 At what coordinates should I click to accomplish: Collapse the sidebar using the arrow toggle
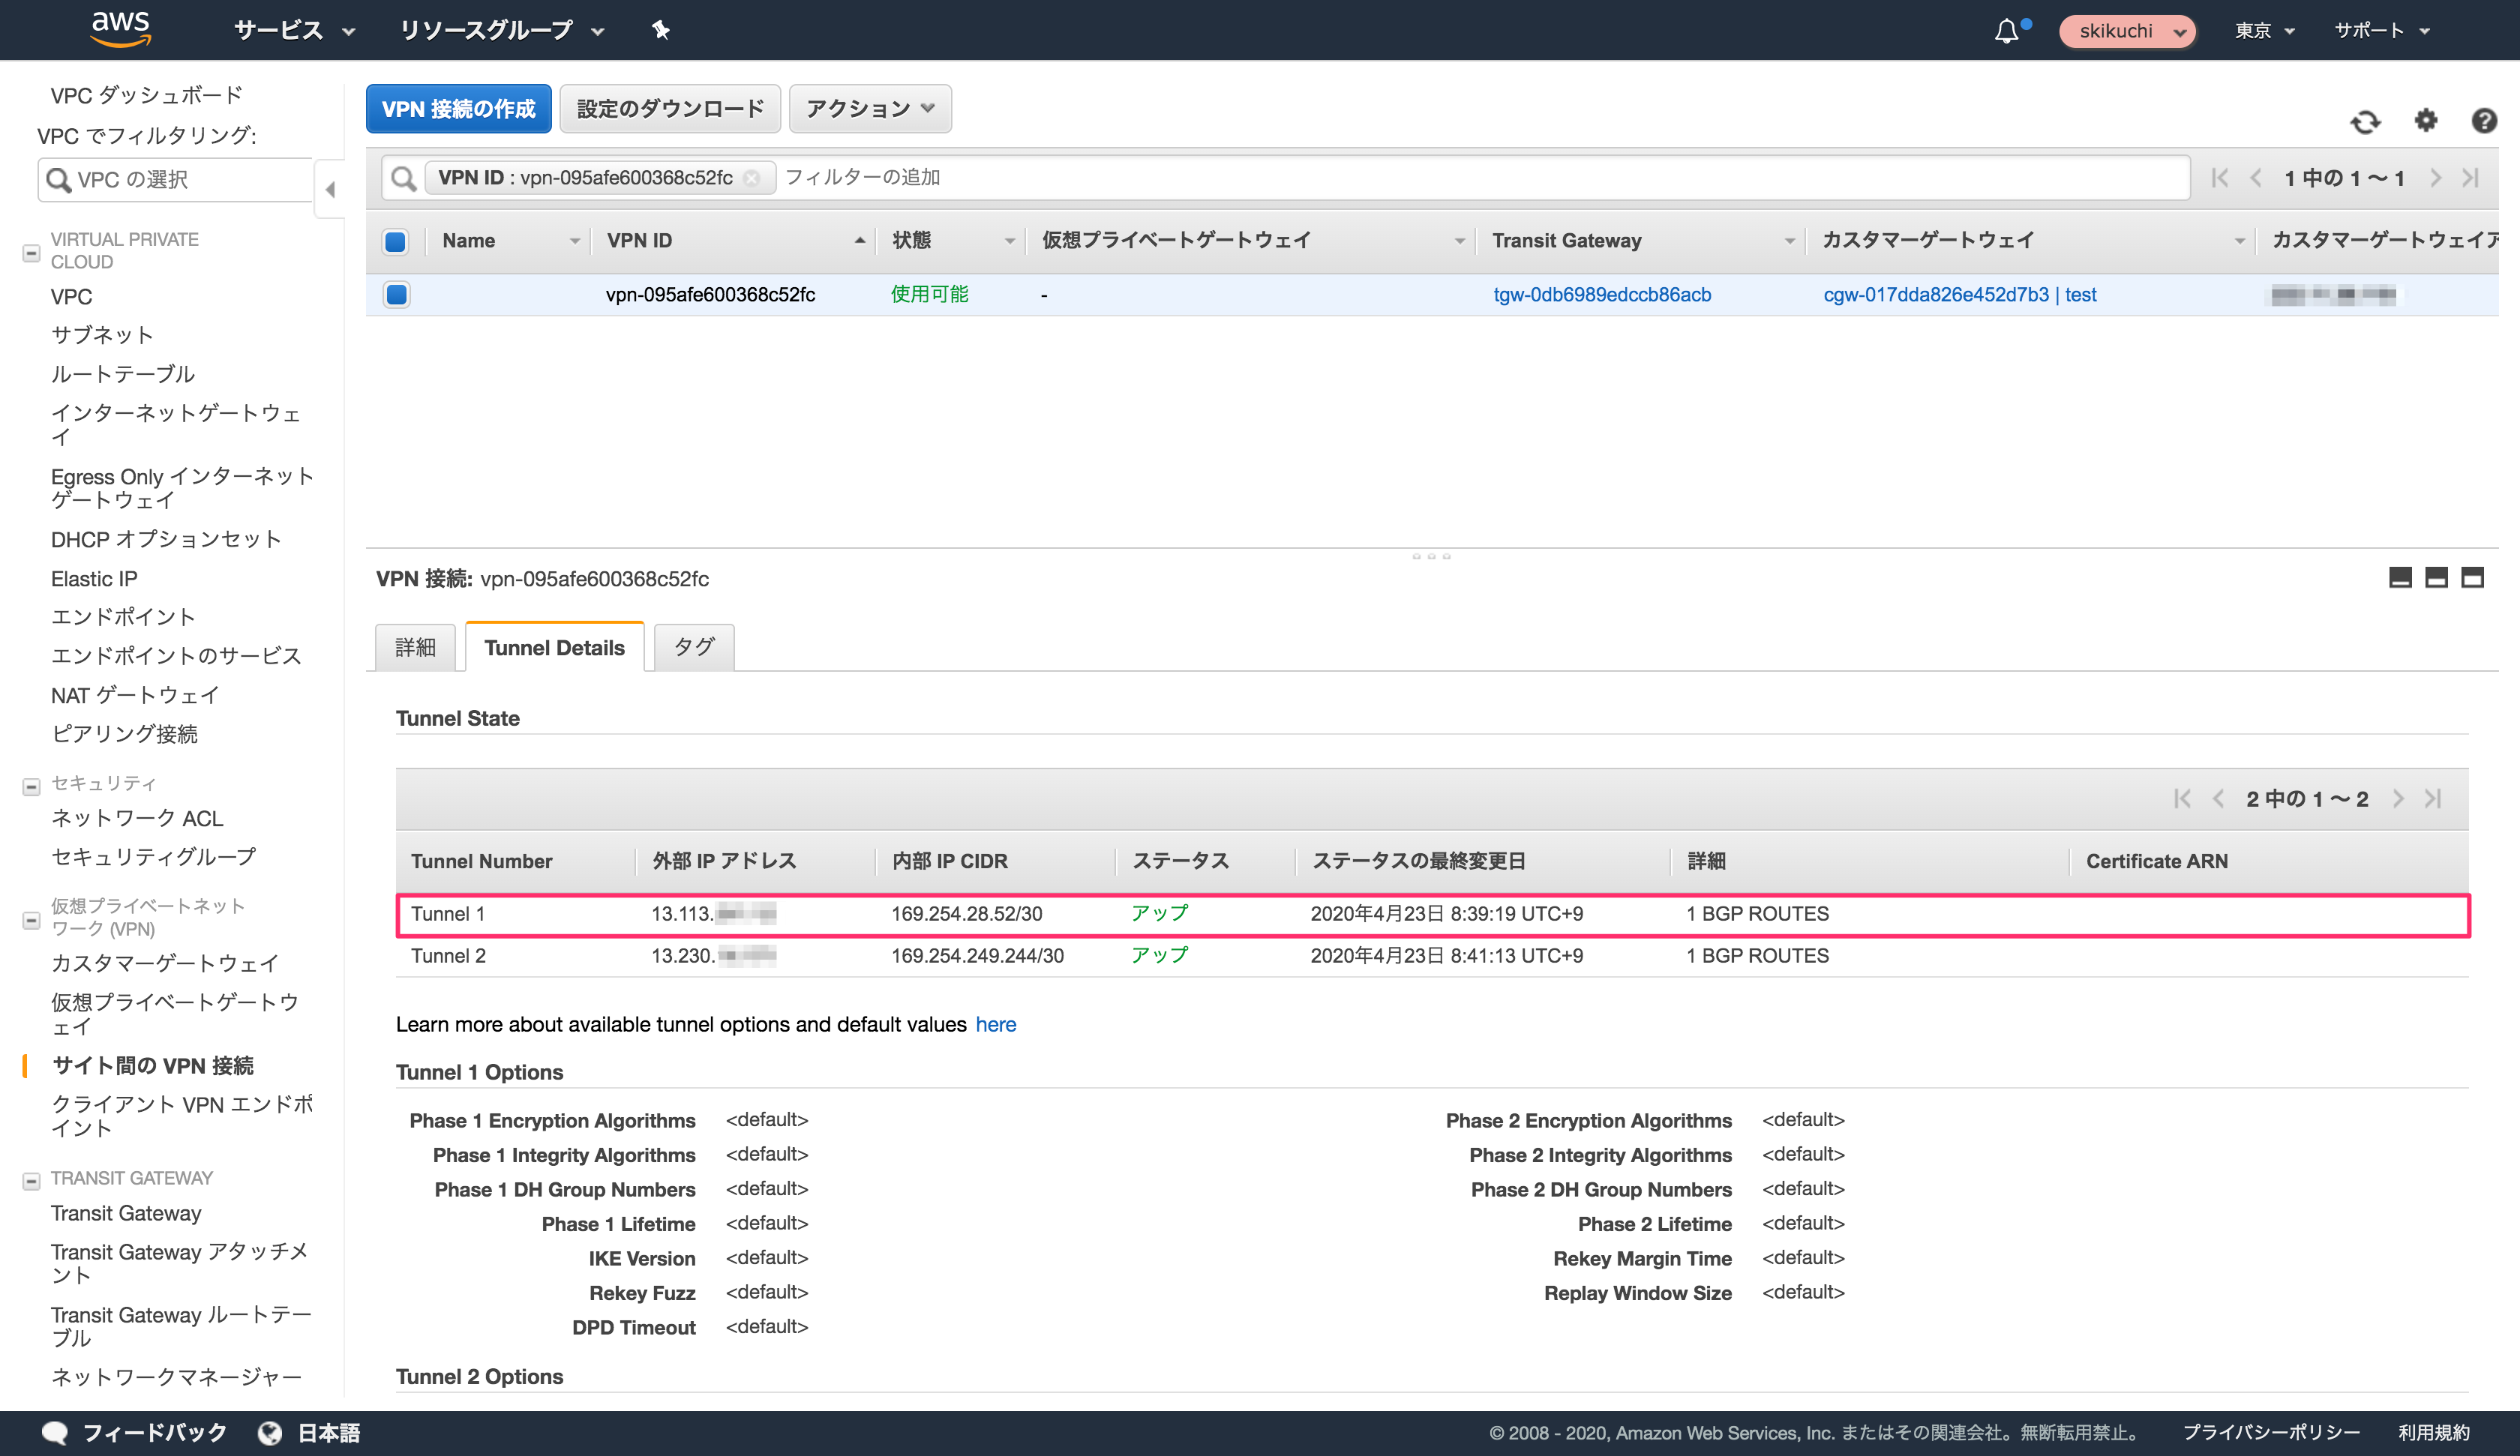pos(330,189)
